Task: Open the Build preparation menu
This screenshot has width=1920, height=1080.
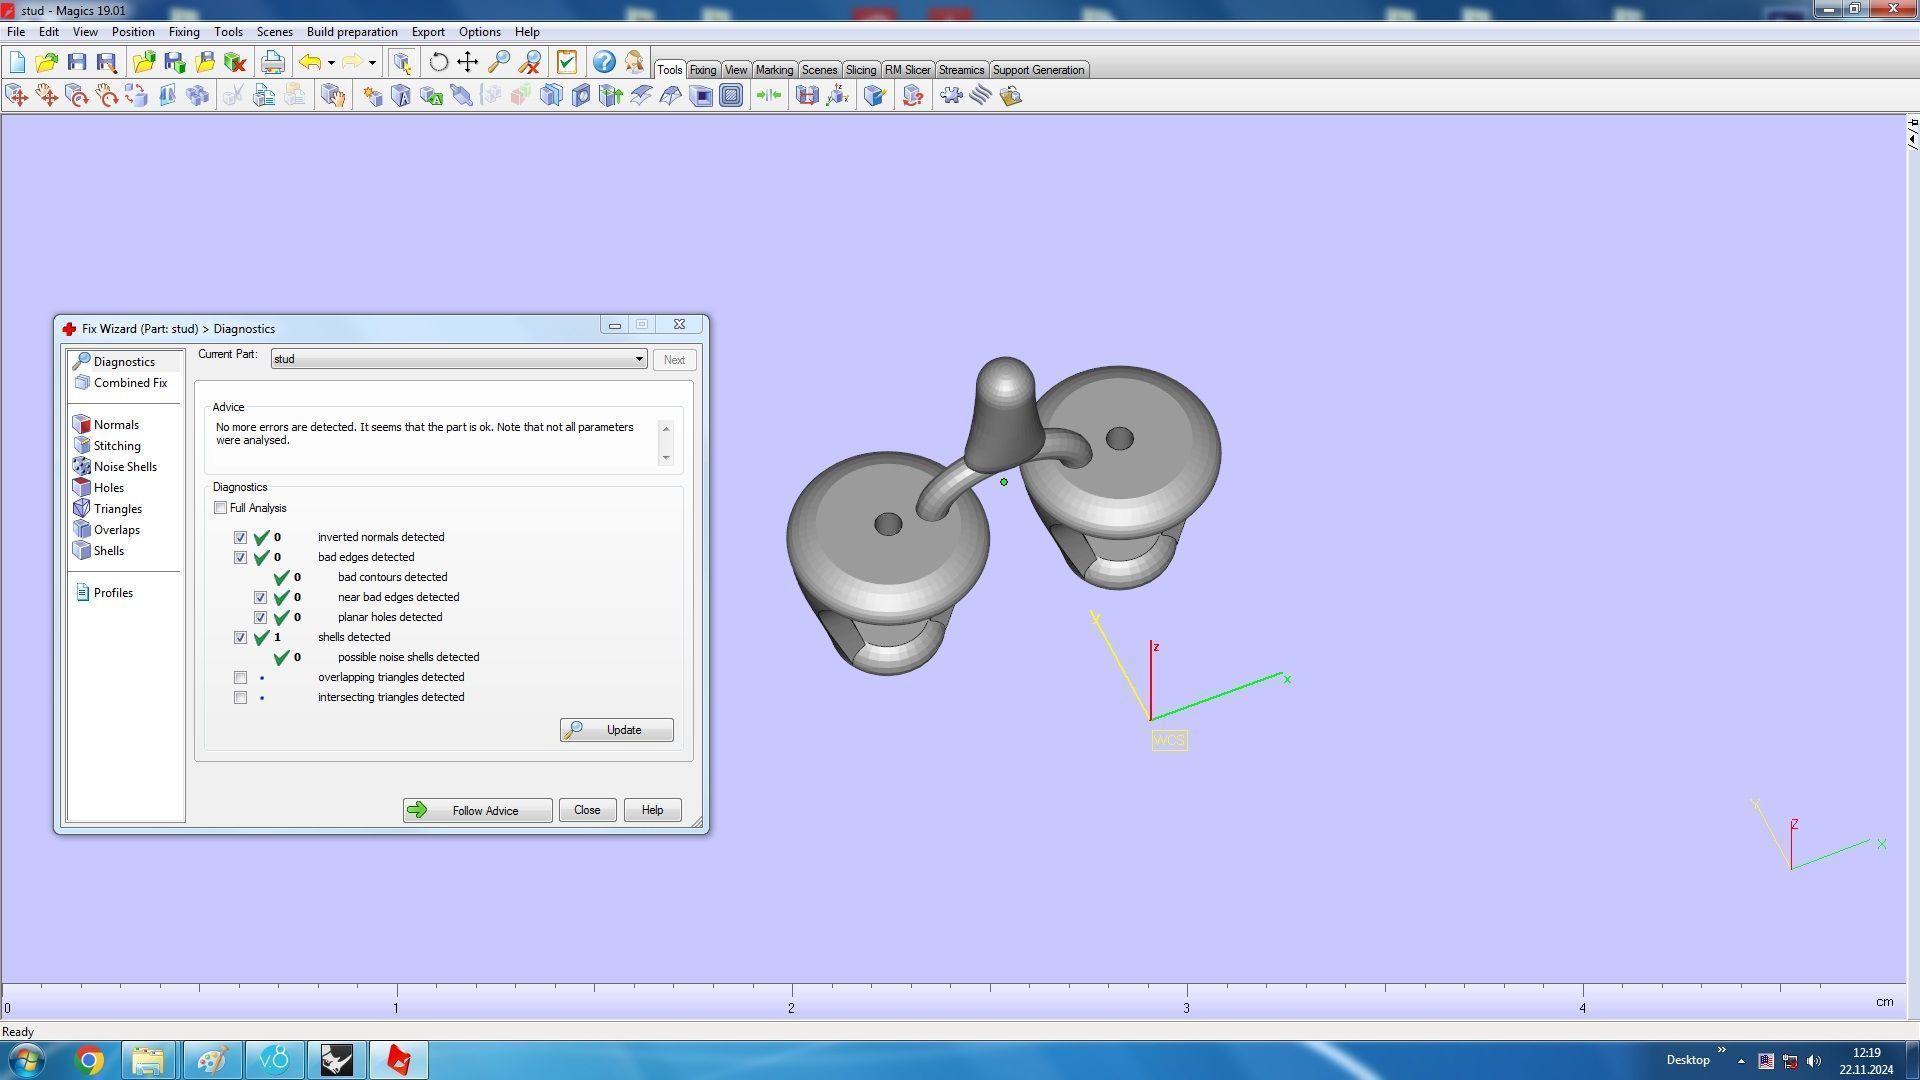Action: click(x=351, y=32)
